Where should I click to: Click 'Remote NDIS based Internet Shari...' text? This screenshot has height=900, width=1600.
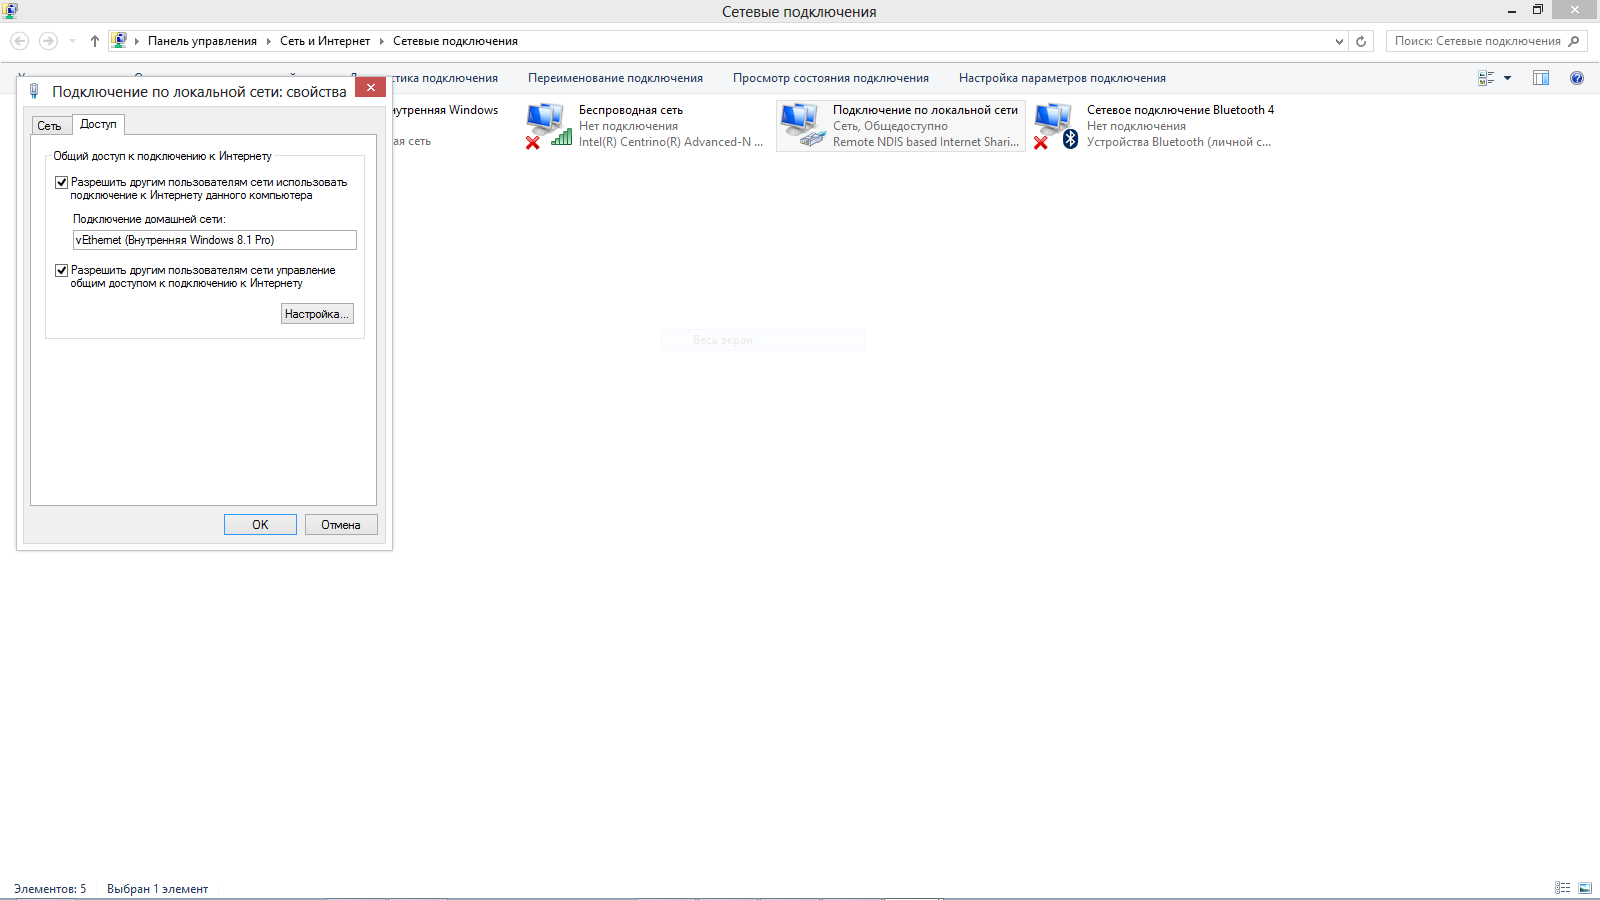[x=926, y=142]
